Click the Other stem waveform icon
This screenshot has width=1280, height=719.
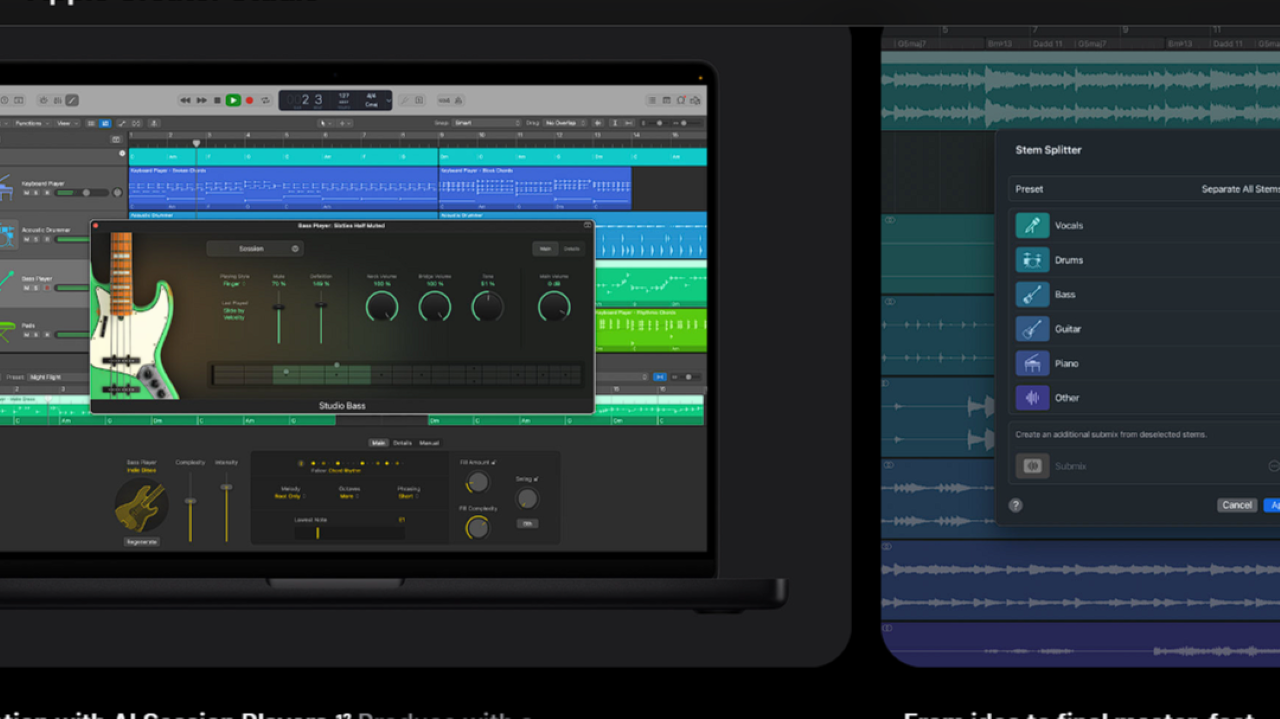[x=1032, y=398]
